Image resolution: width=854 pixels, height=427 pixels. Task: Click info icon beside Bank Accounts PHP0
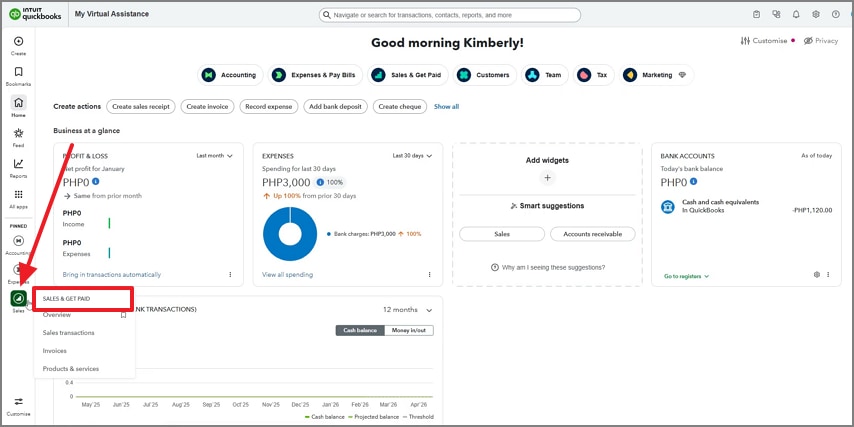pyautogui.click(x=694, y=181)
